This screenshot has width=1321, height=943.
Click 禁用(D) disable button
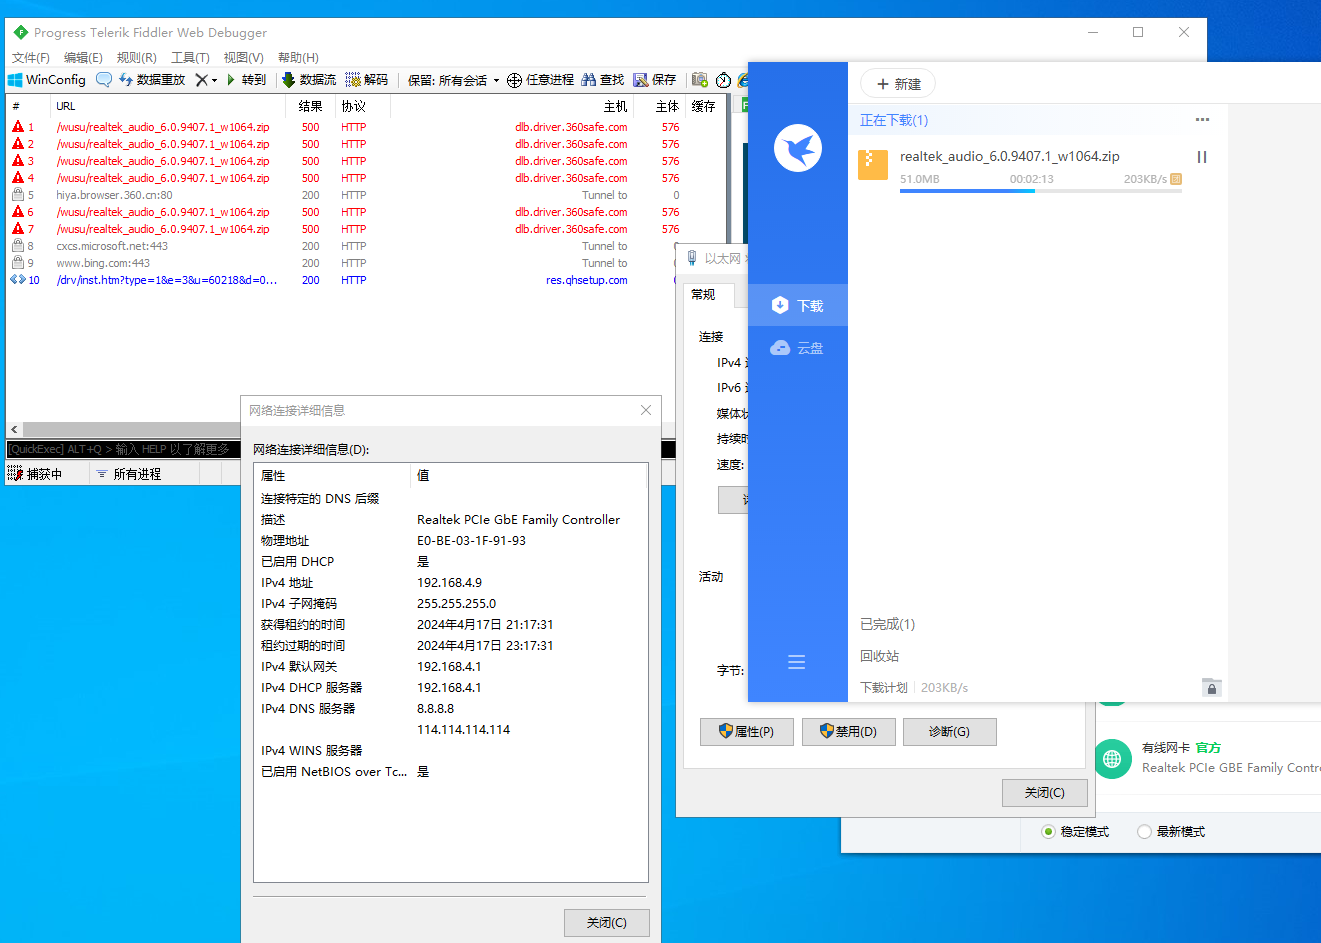[x=849, y=732]
